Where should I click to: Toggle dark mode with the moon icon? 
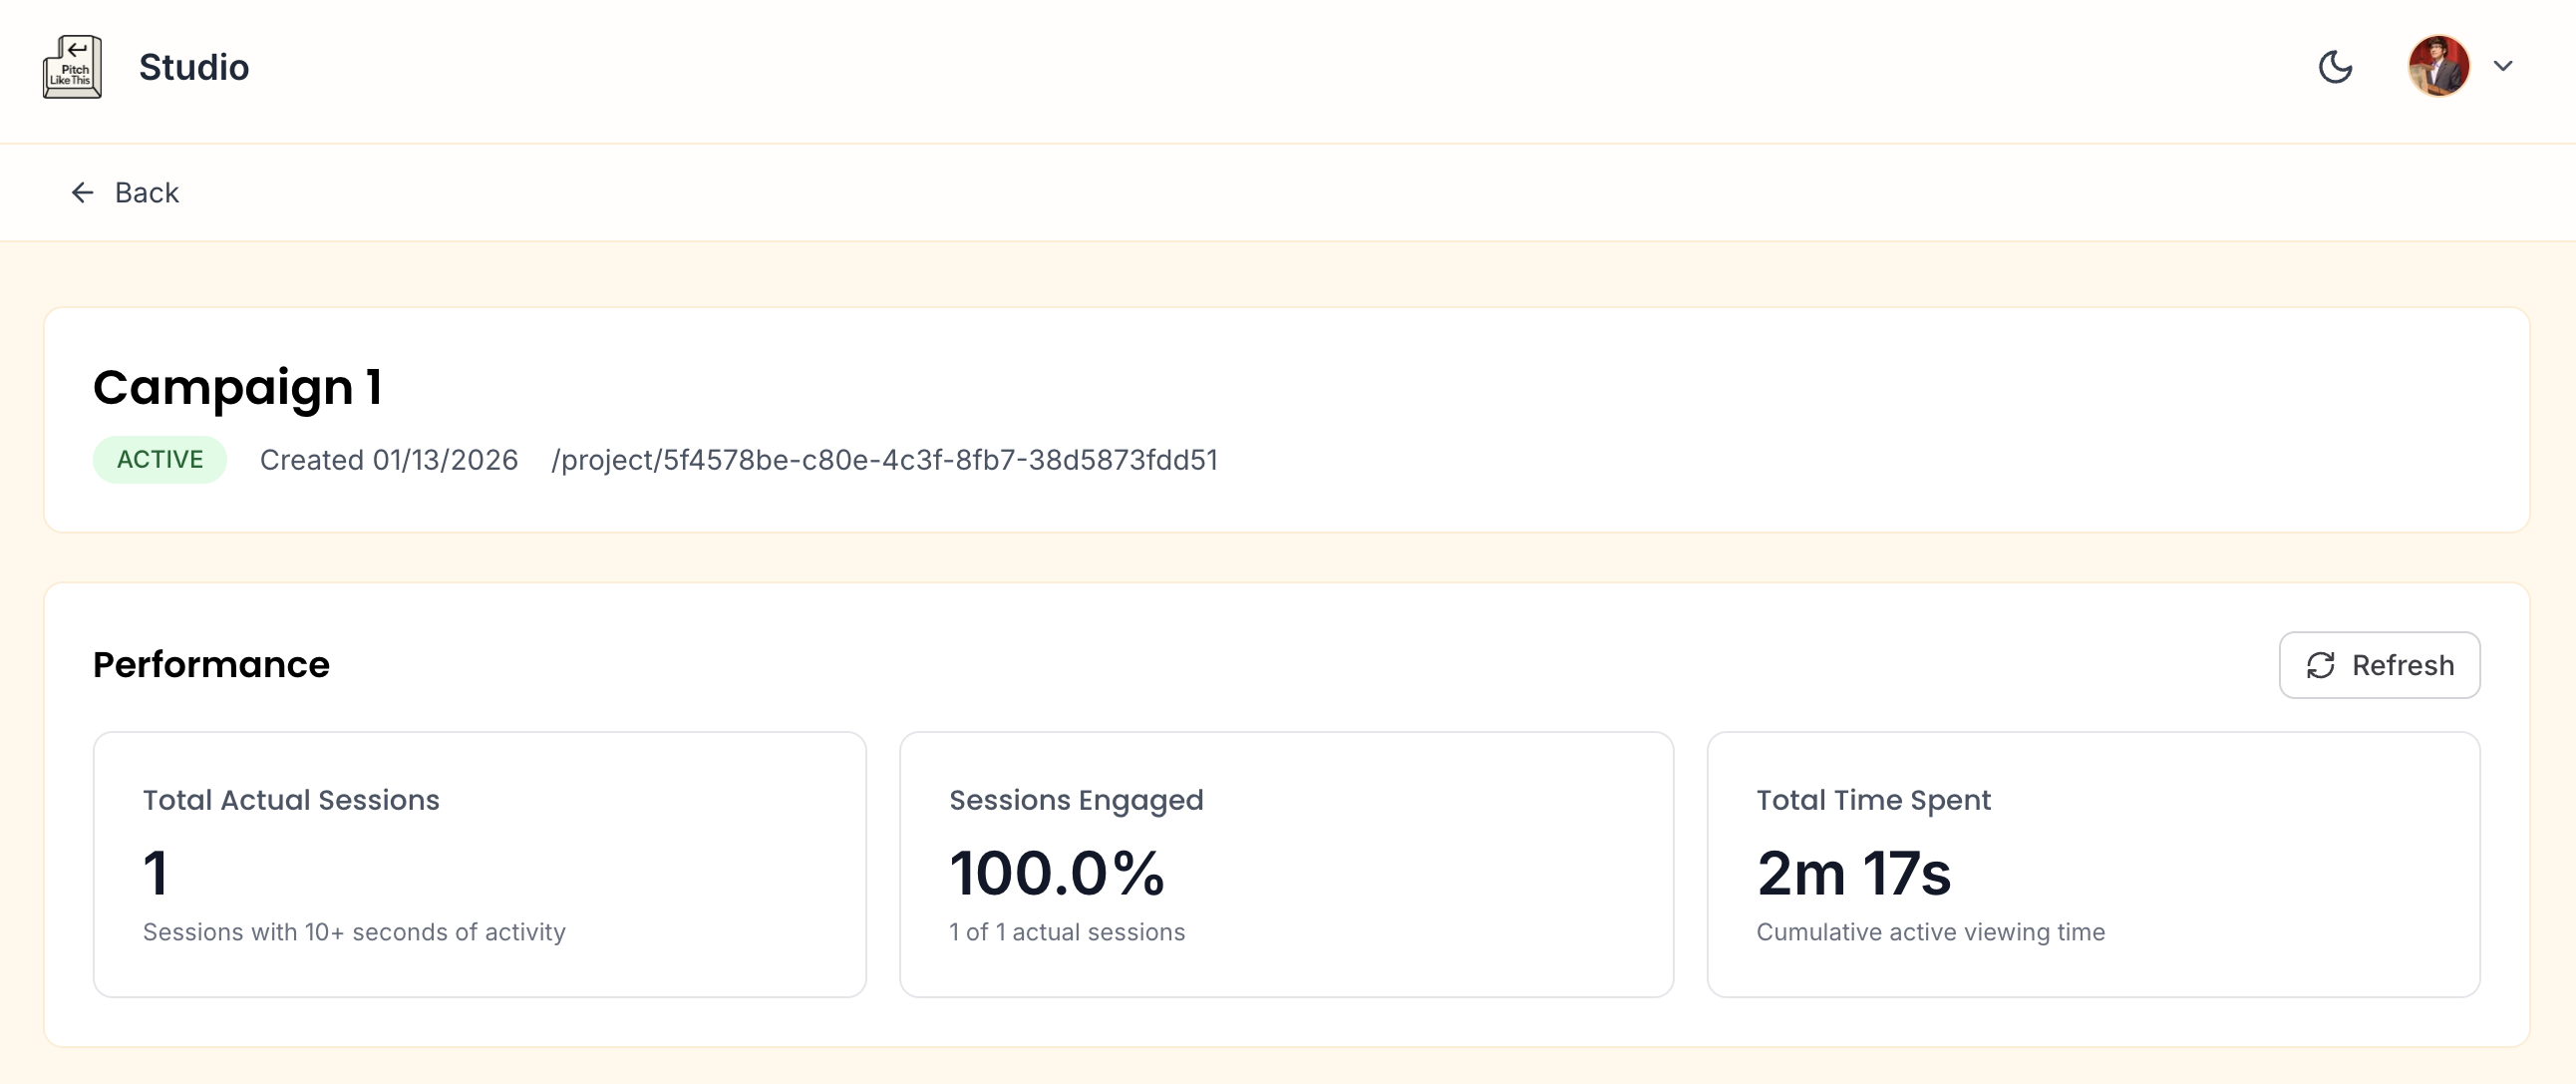point(2335,67)
